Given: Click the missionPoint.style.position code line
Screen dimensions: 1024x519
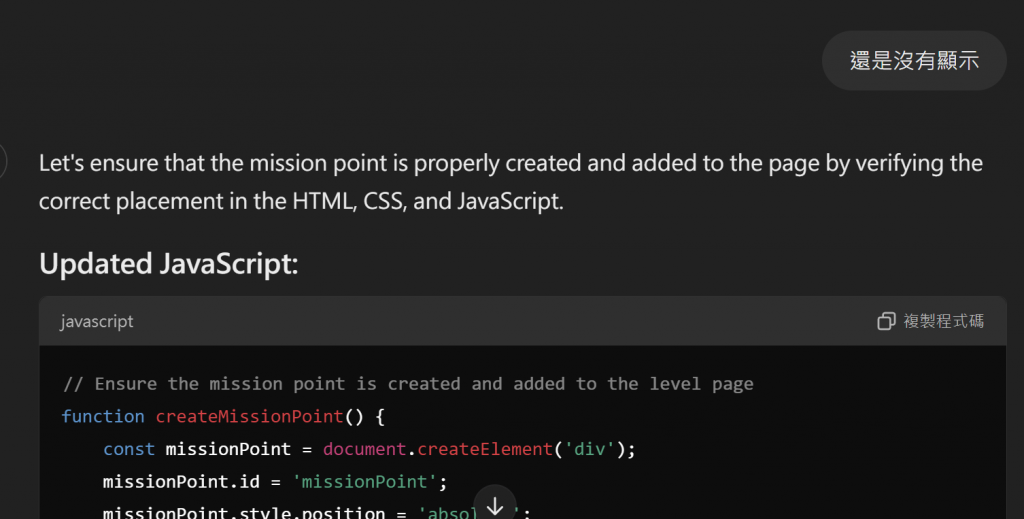Looking at the screenshot, I should pos(317,511).
